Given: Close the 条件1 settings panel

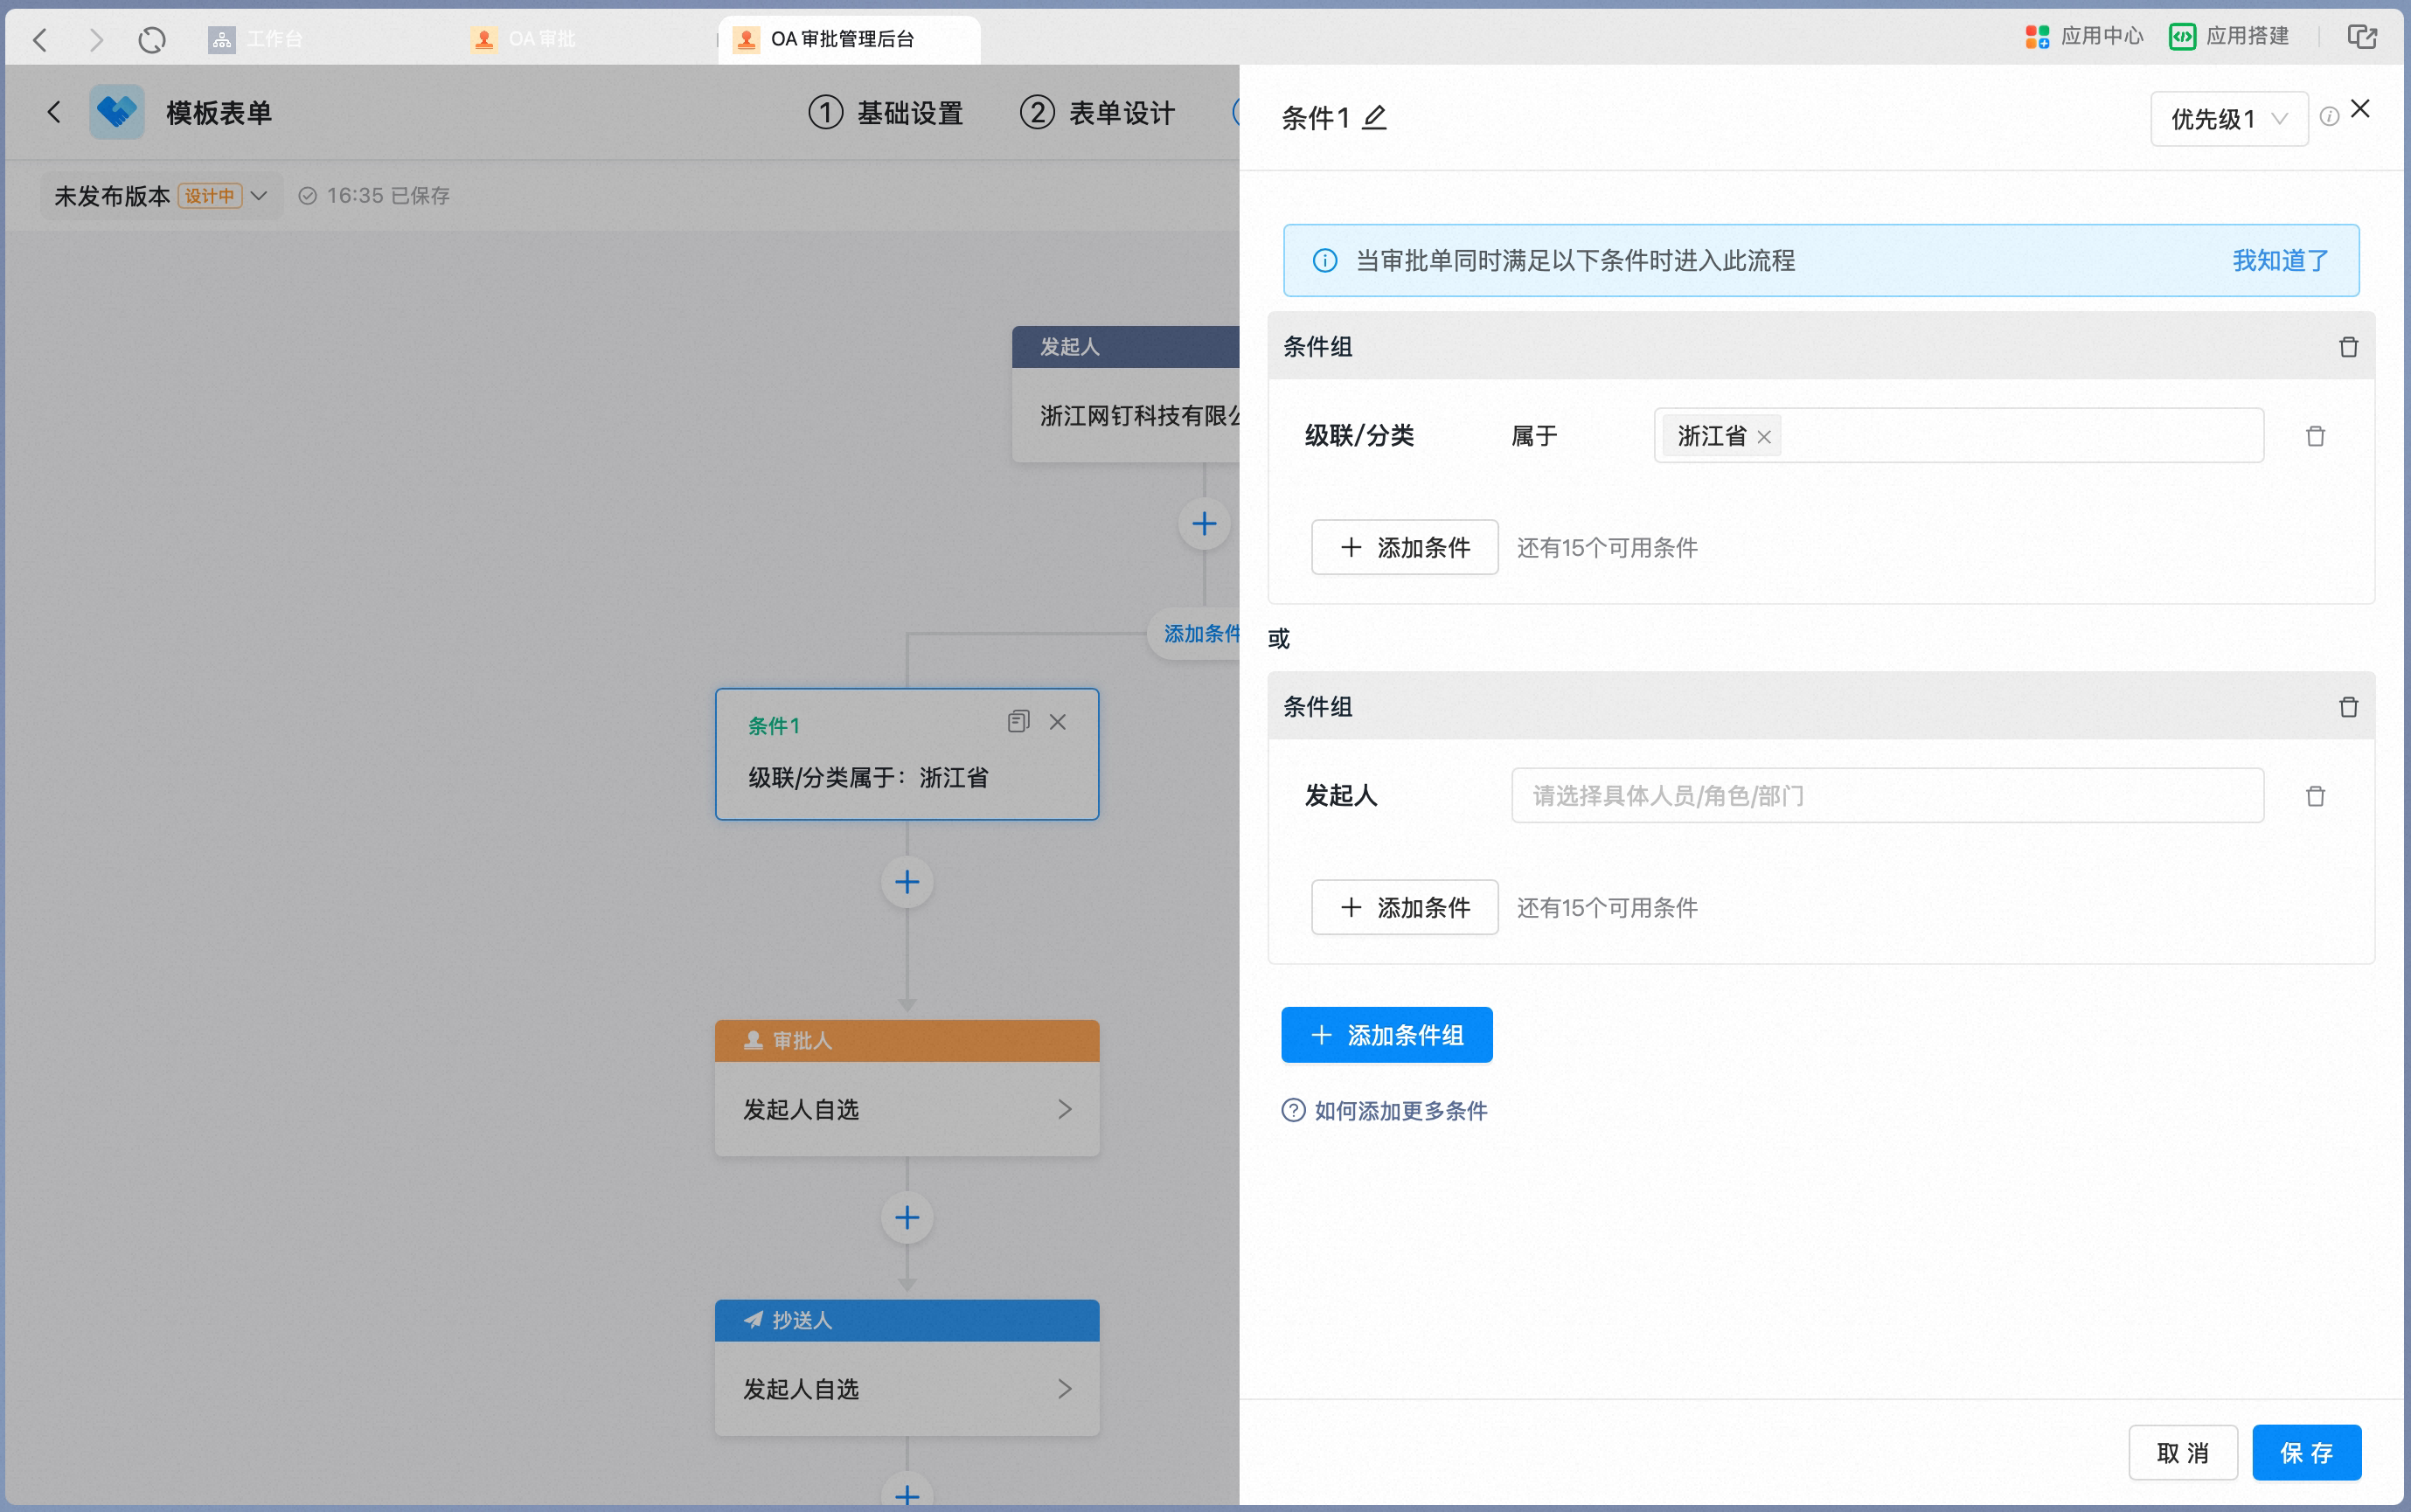Looking at the screenshot, I should 2360,109.
